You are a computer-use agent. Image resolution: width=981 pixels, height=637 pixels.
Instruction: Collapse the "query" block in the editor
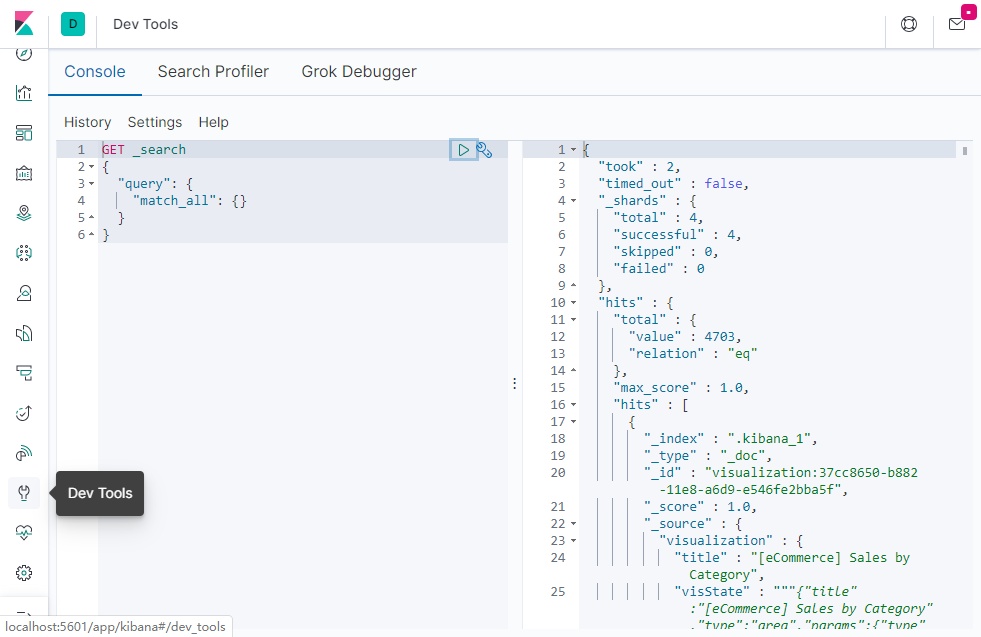[91, 184]
